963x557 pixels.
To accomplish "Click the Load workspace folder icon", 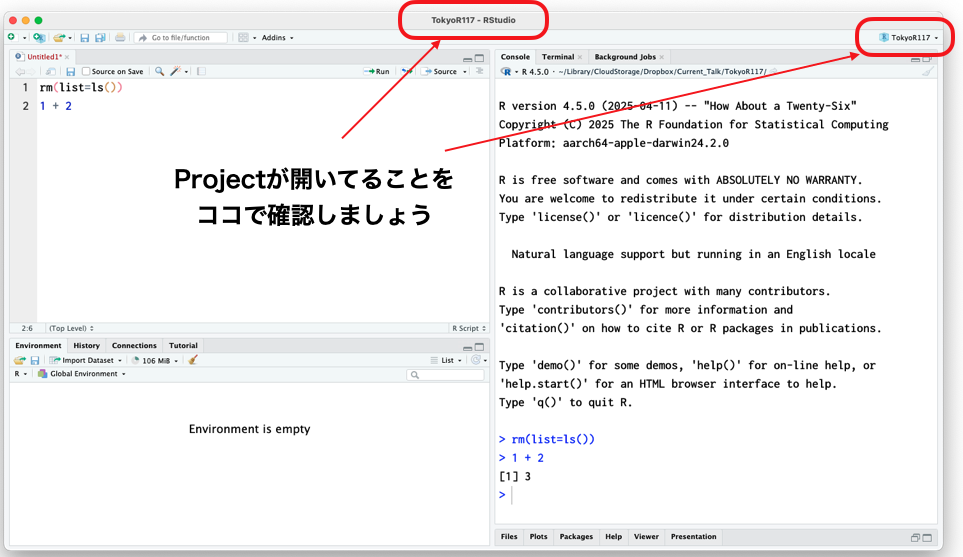I will tap(20, 360).
